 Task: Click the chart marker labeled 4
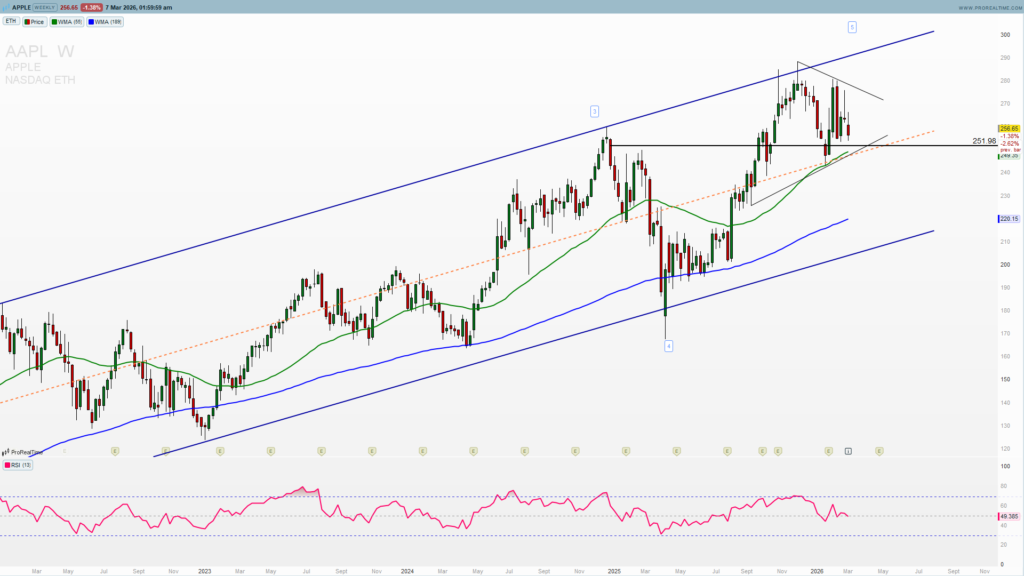(667, 345)
